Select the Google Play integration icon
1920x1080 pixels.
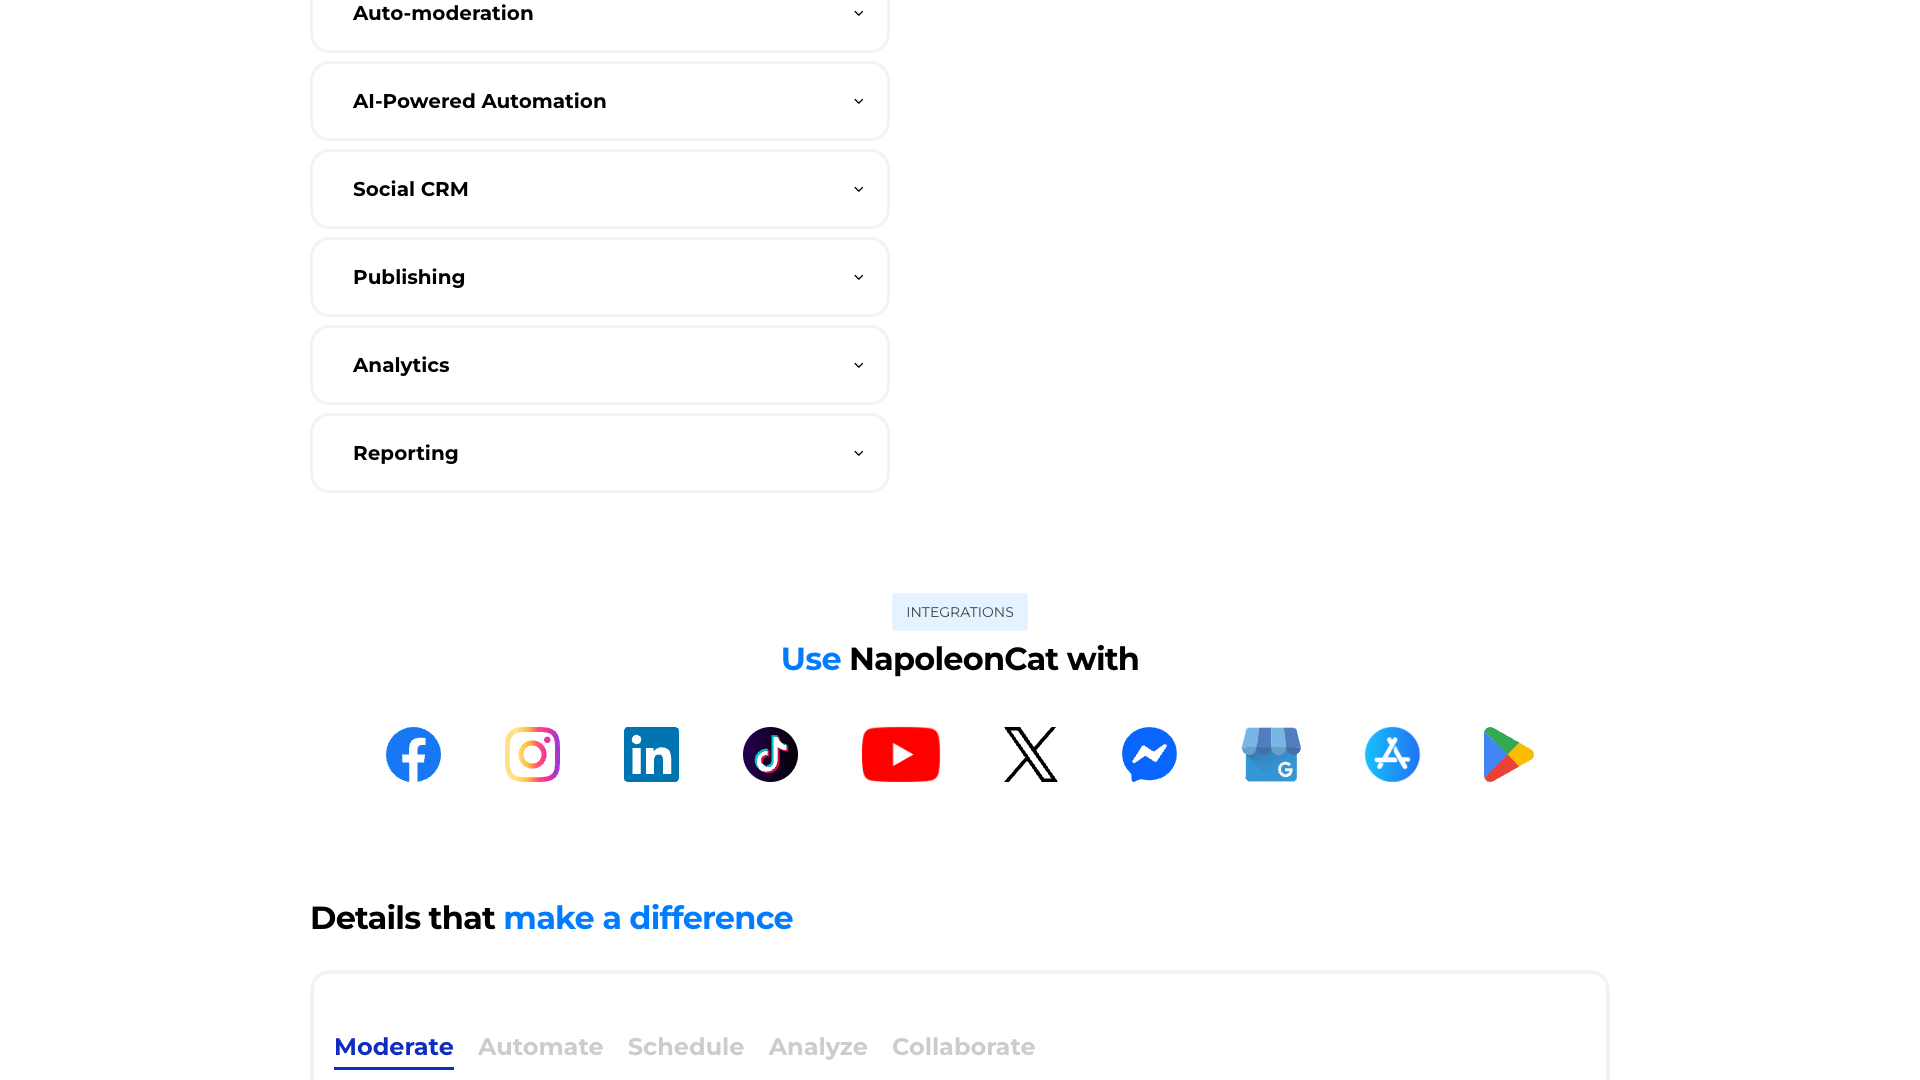coord(1507,754)
